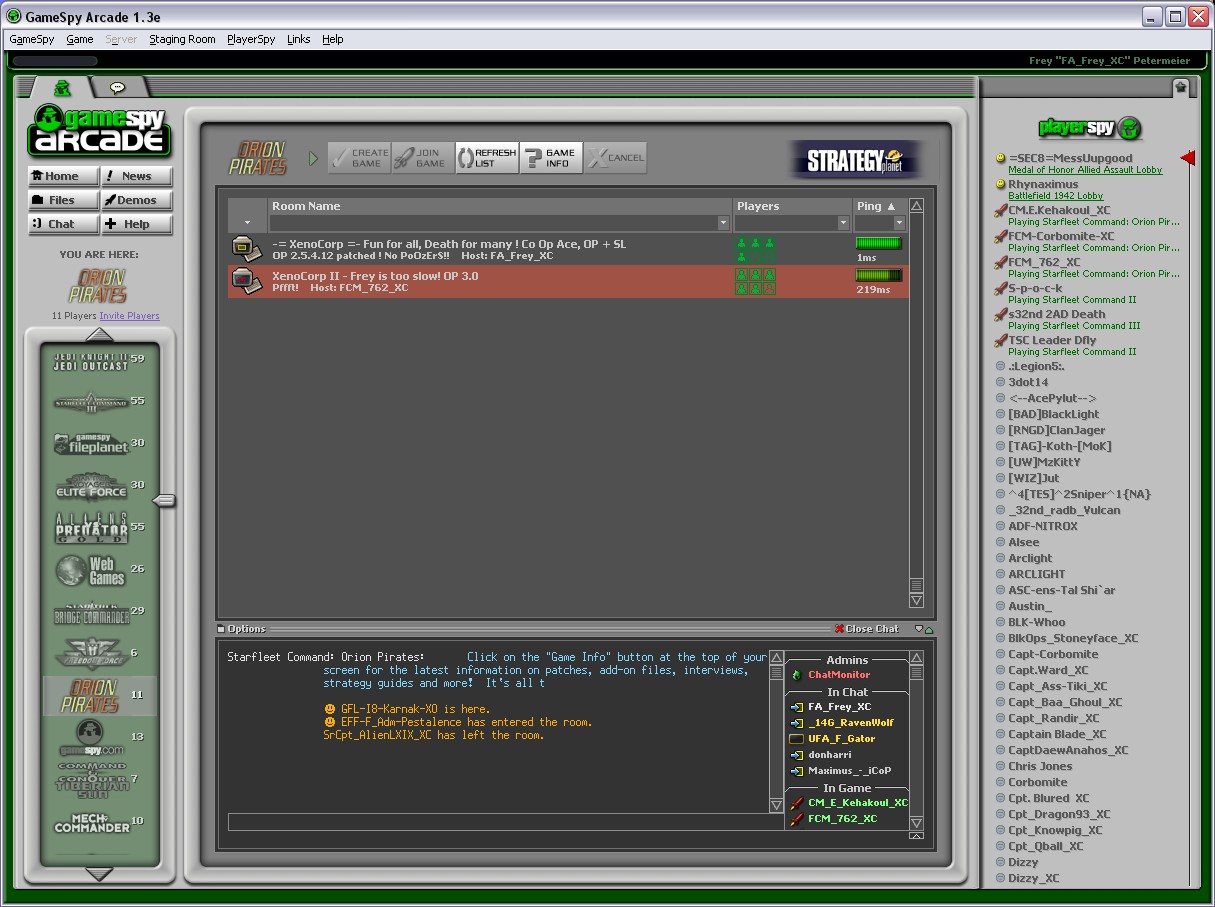The height and width of the screenshot is (907, 1215).
Task: Open the Links menu
Action: tap(298, 39)
